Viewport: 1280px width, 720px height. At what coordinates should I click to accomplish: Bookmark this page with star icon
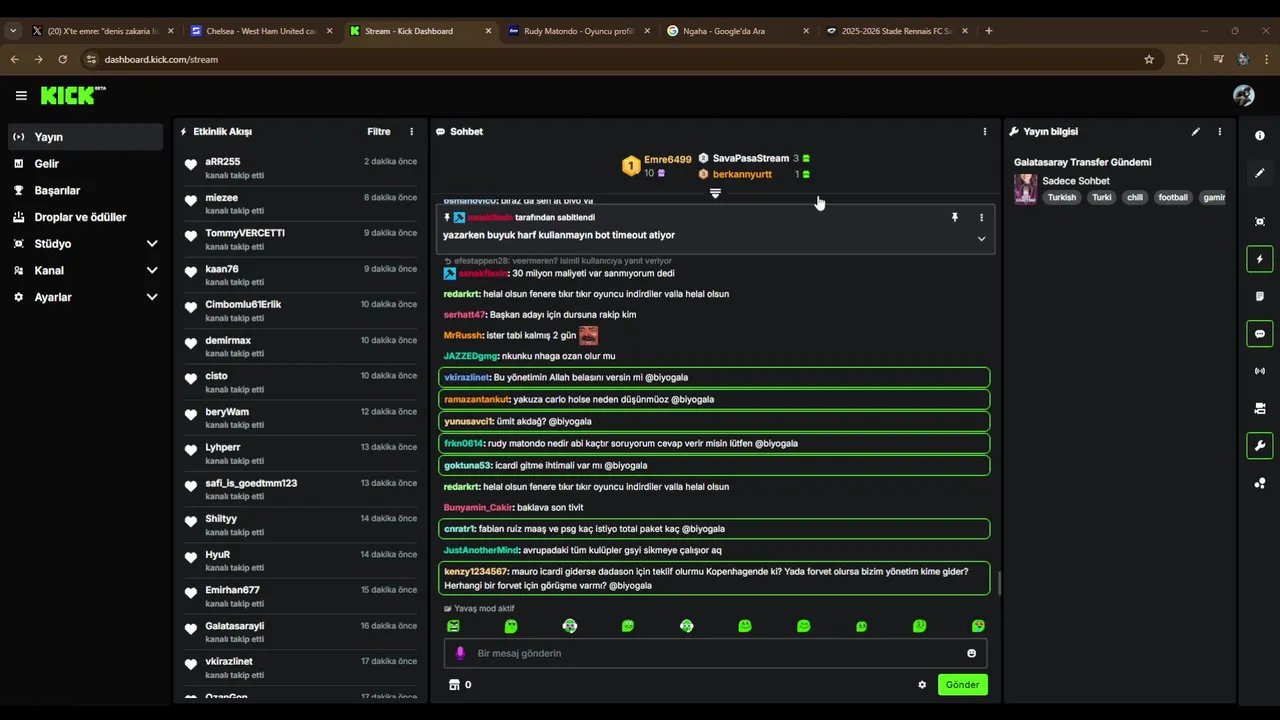pyautogui.click(x=1149, y=59)
